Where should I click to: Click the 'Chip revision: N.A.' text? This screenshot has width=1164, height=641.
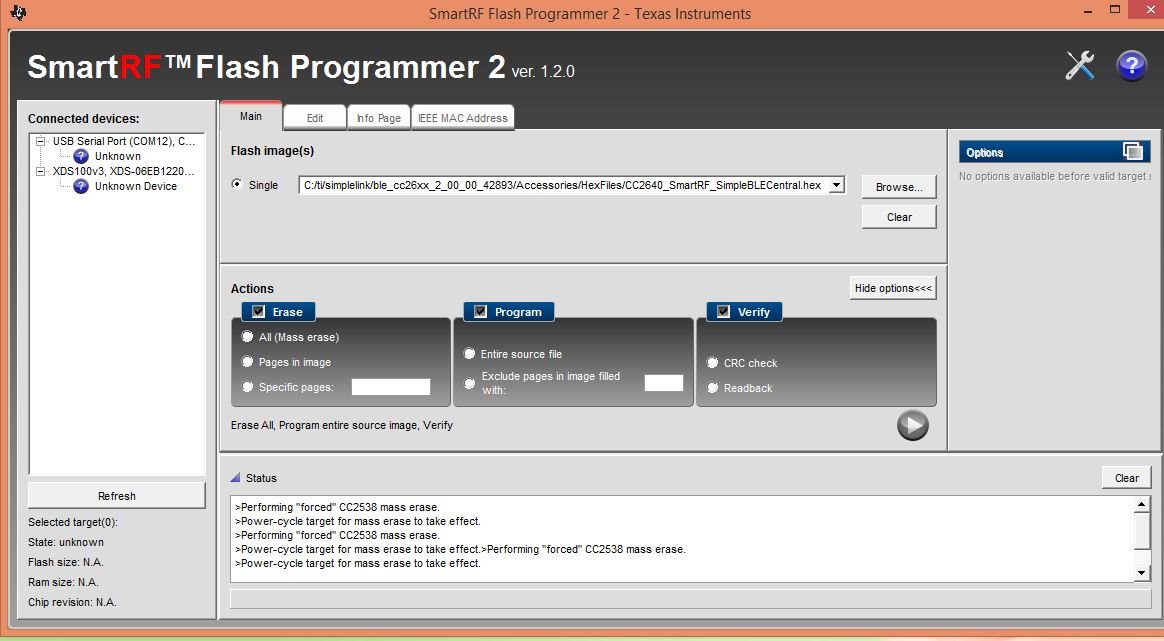pos(72,602)
